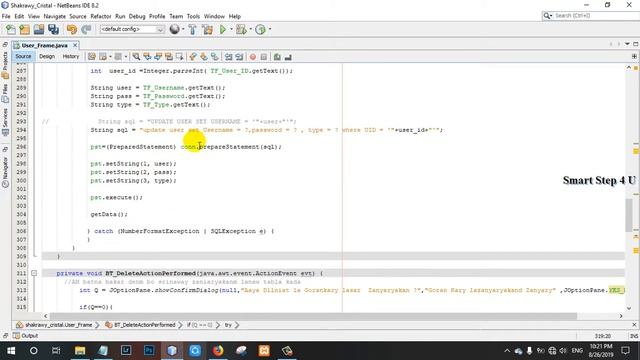Expand the Debug Project dropdown arrow

[251, 29]
